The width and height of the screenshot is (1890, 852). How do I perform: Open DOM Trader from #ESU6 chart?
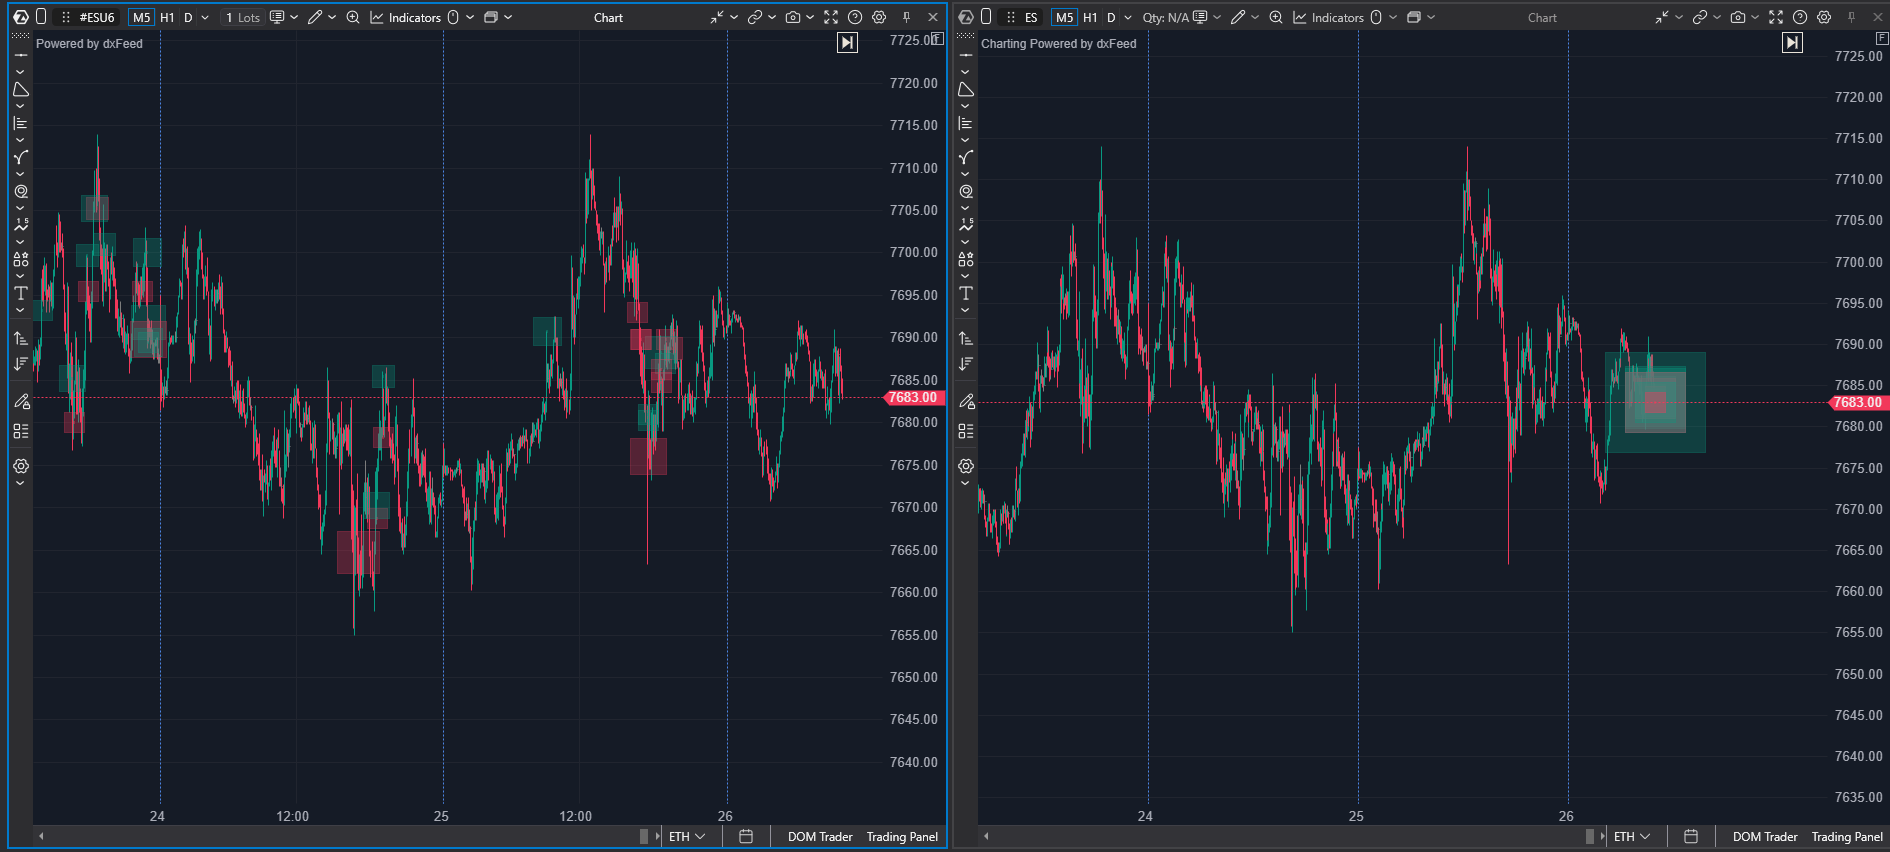[x=820, y=836]
